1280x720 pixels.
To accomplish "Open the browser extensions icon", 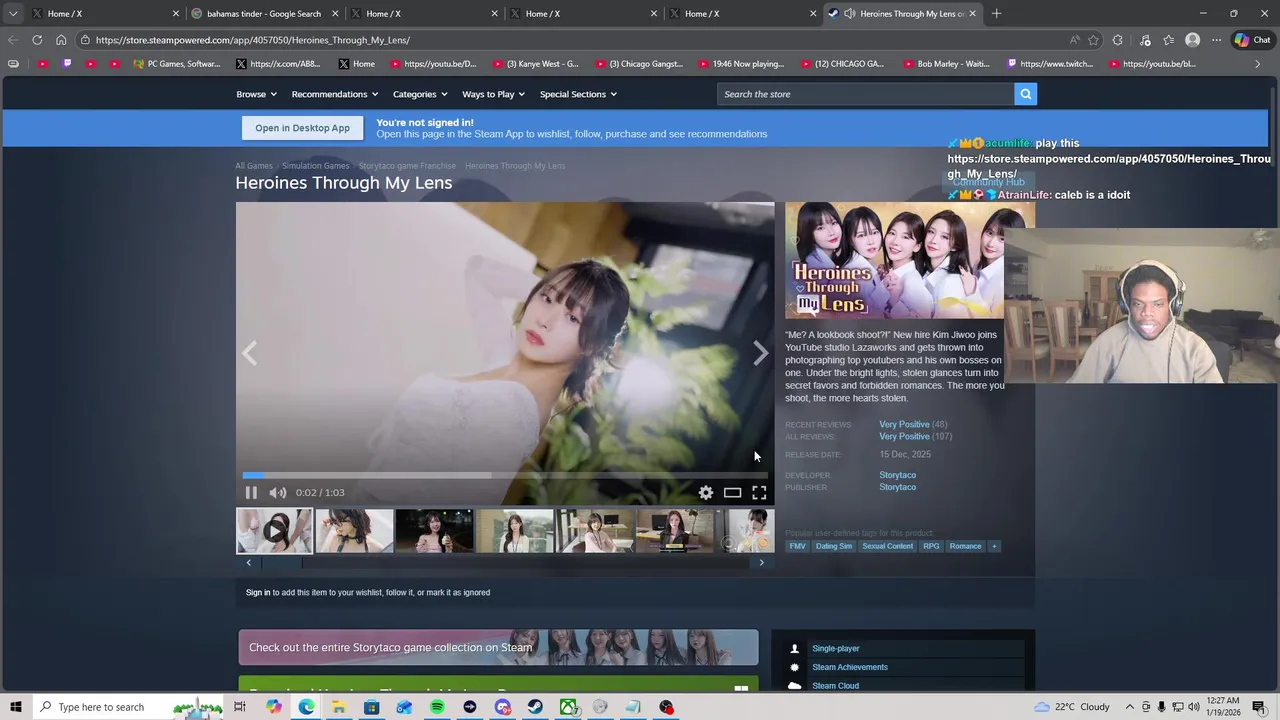I will [x=1118, y=40].
